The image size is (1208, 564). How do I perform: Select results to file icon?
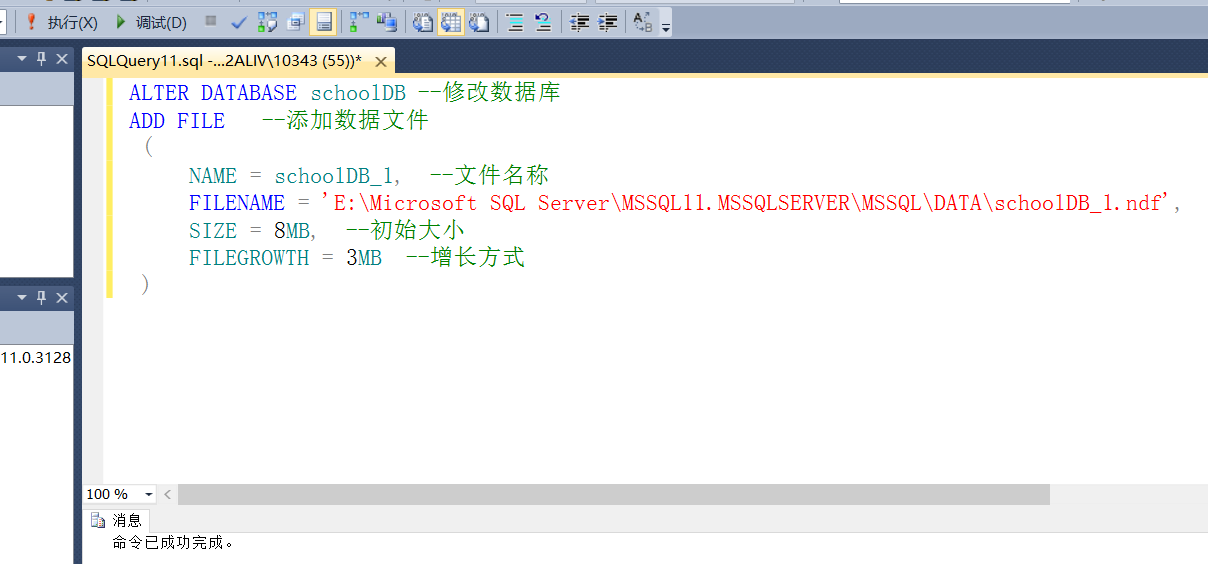(479, 22)
